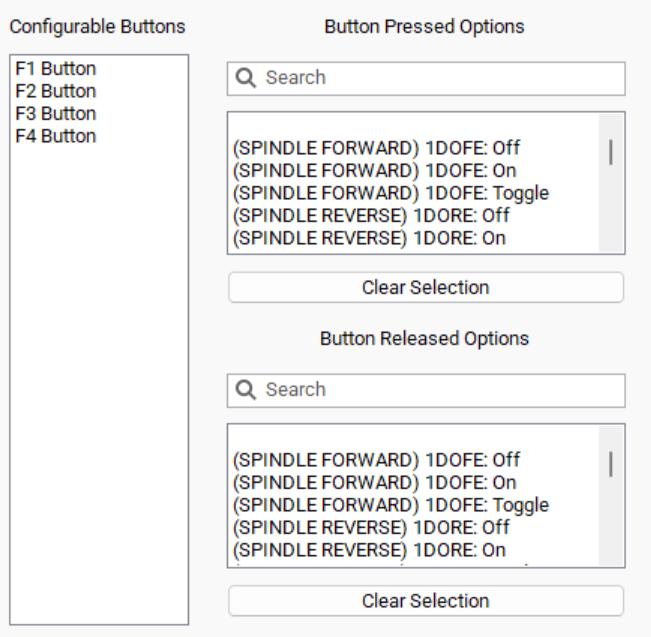Select F4 Button in Configurable Buttons list
The image size is (651, 637).
tap(56, 136)
